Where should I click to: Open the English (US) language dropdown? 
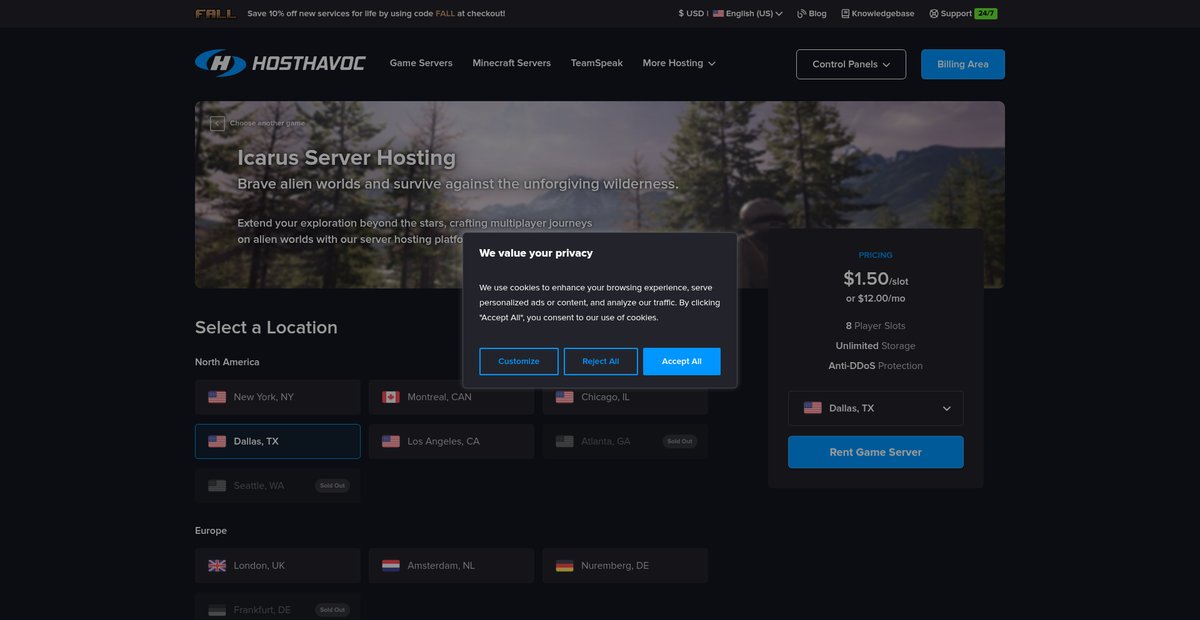pyautogui.click(x=748, y=14)
